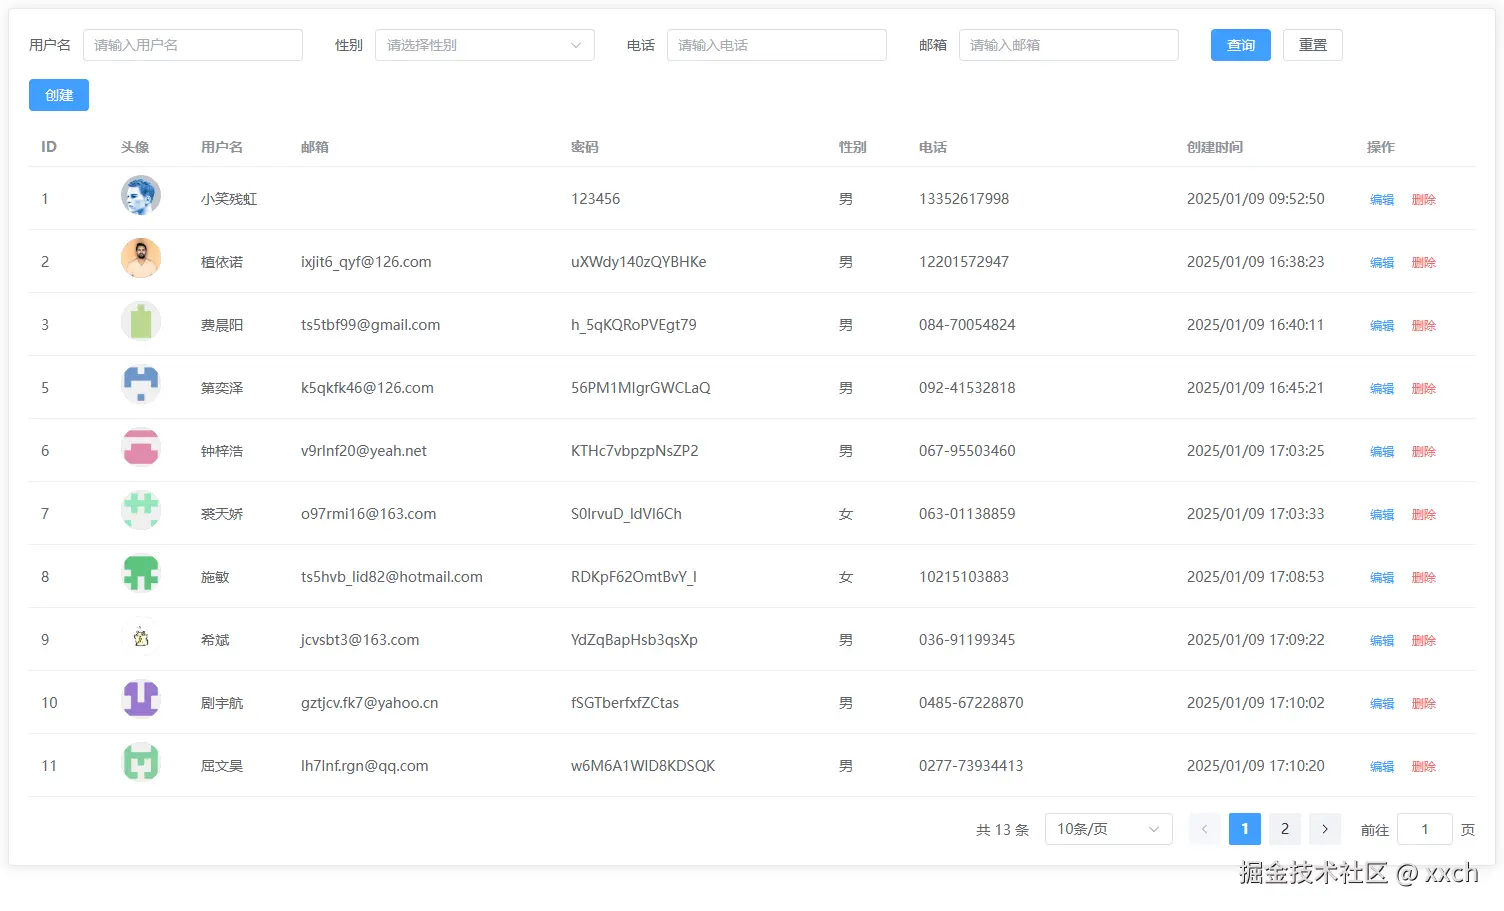1504x911 pixels.
Task: Click the avatar in row ID 7
Action: click(x=141, y=511)
